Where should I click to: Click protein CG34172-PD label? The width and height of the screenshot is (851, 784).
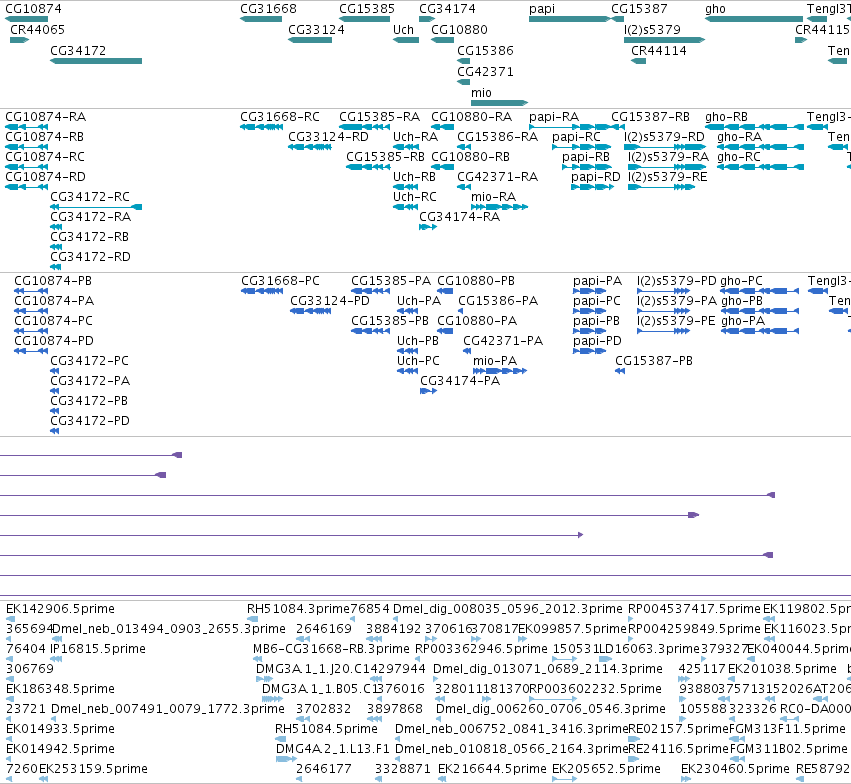coord(90,420)
